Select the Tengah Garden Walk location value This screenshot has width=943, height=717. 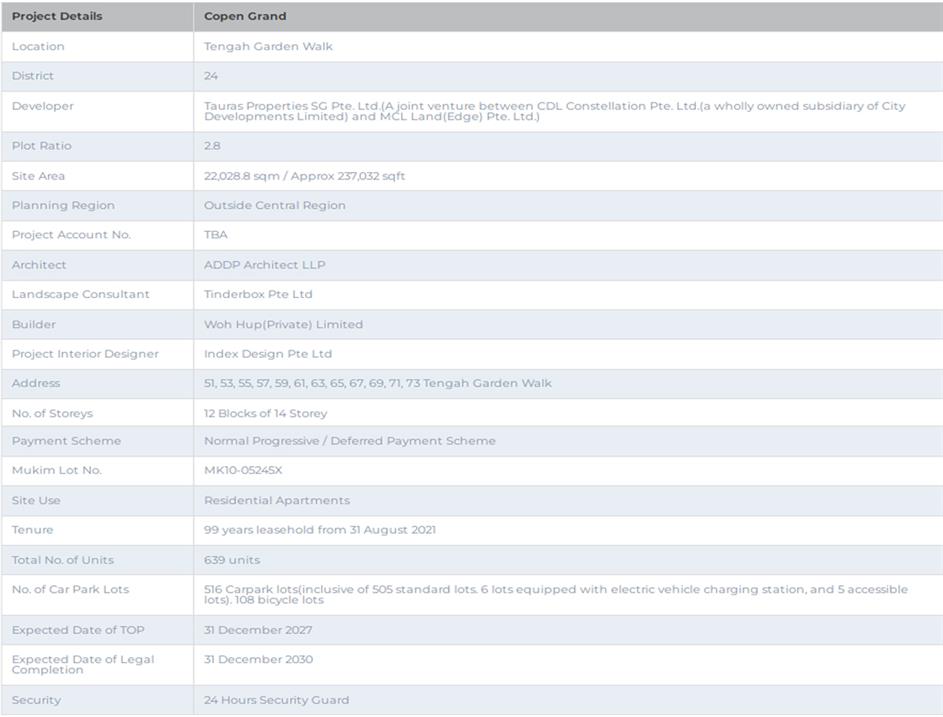(x=268, y=46)
